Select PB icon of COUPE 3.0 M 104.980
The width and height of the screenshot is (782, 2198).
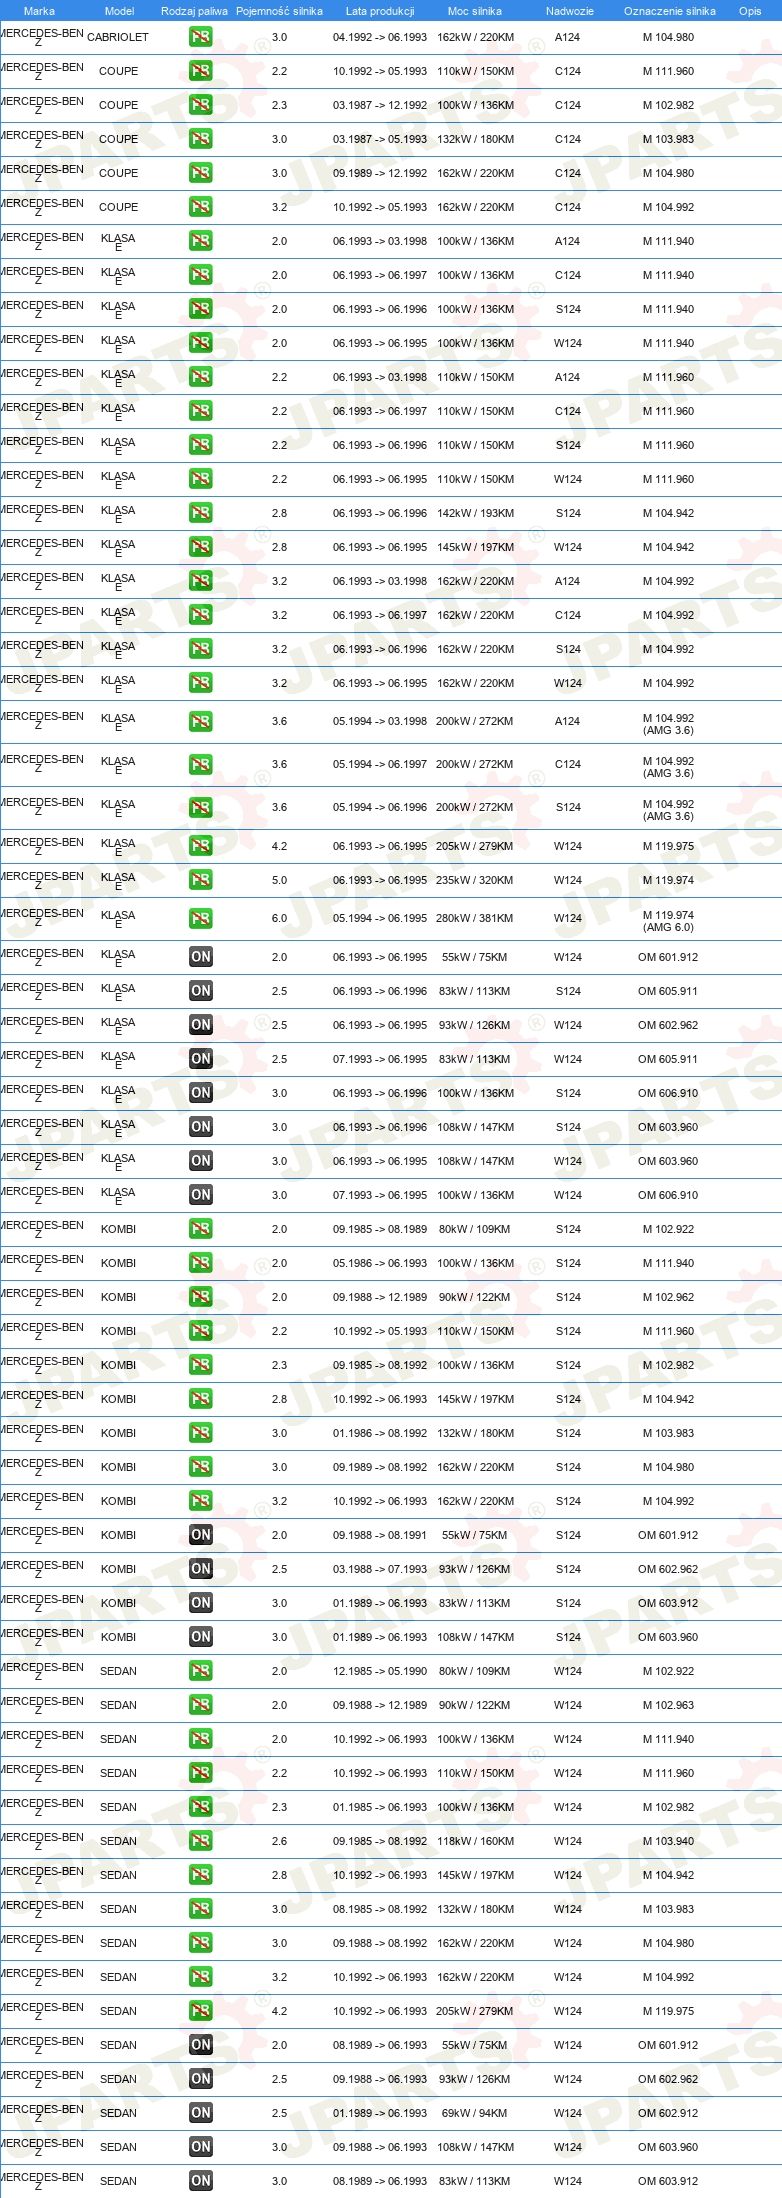coord(200,173)
